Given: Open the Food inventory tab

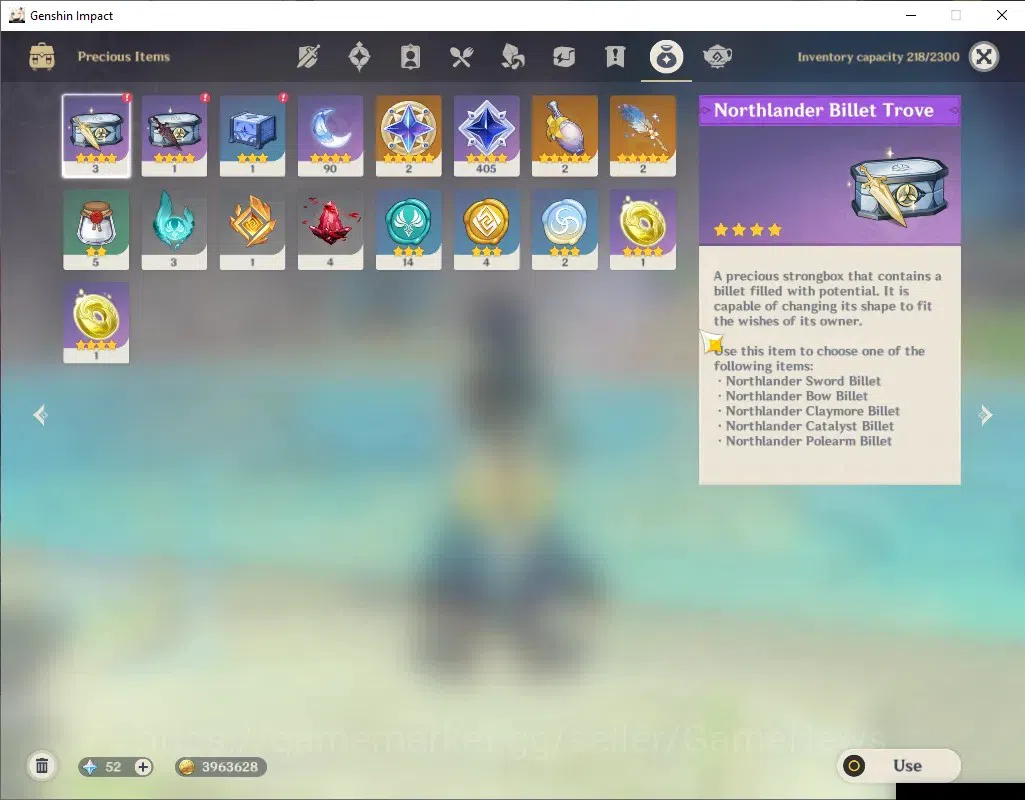Looking at the screenshot, I should pyautogui.click(x=461, y=57).
